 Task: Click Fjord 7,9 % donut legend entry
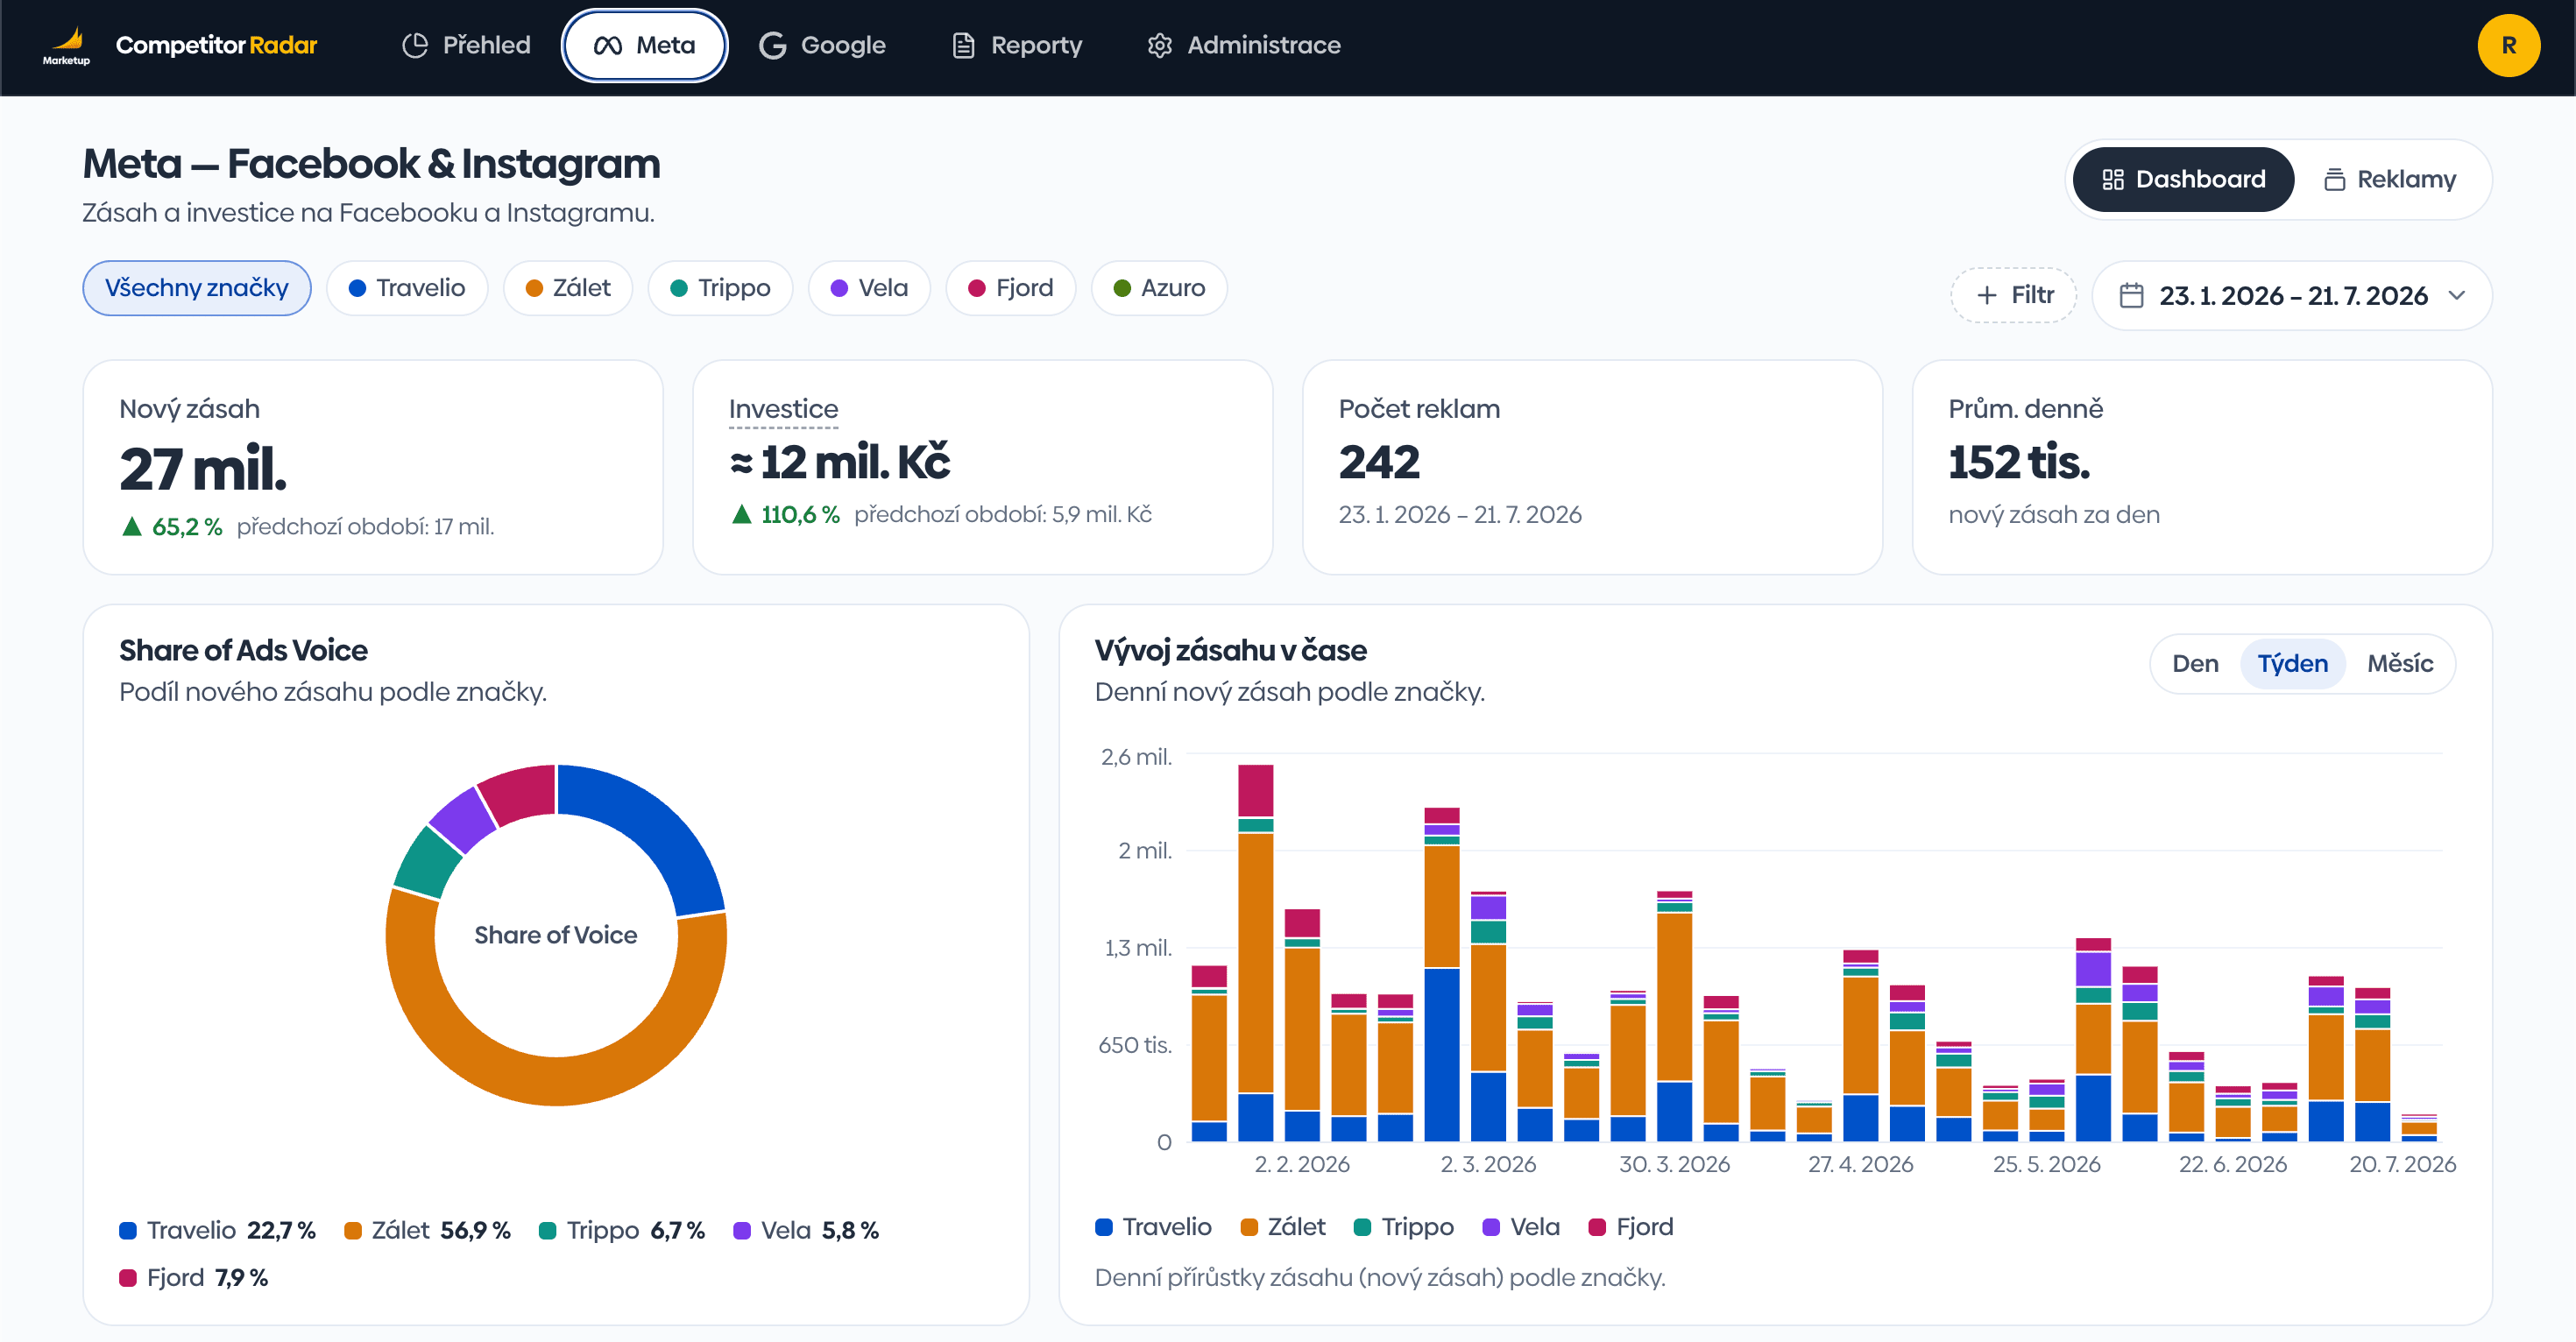(x=194, y=1278)
